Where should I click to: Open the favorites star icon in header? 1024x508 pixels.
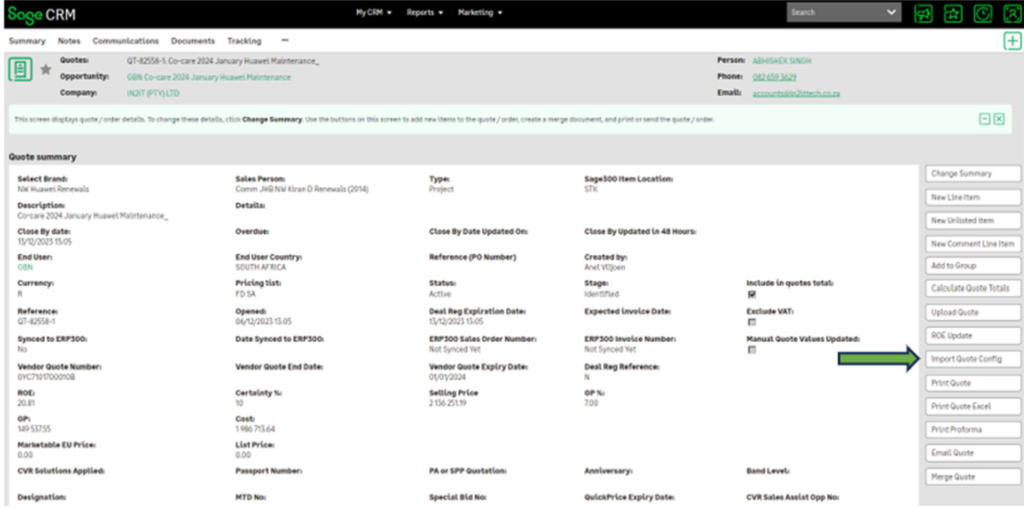(954, 13)
